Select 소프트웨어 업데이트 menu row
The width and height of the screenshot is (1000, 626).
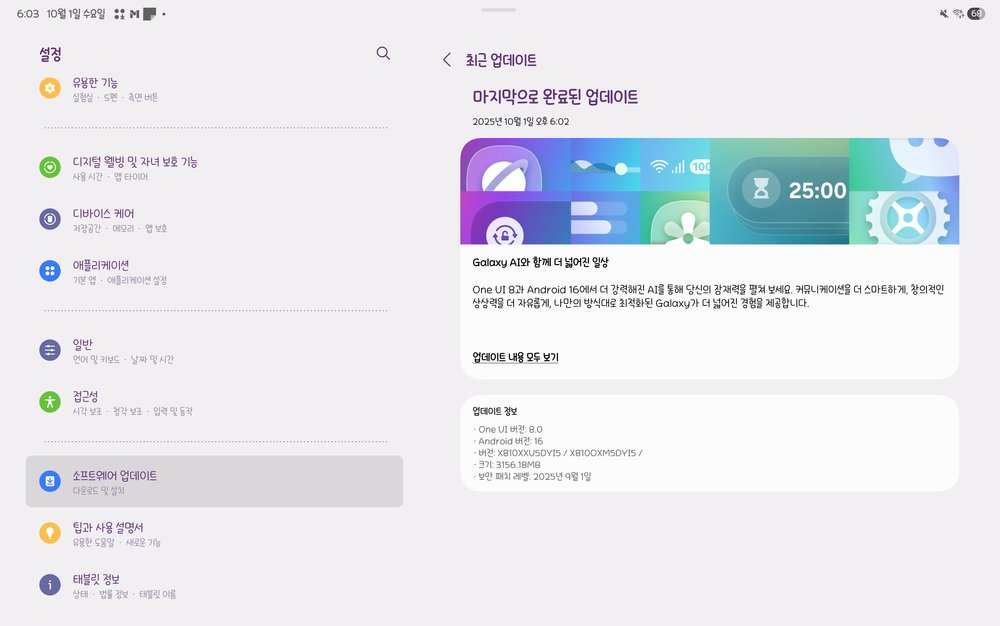214,481
